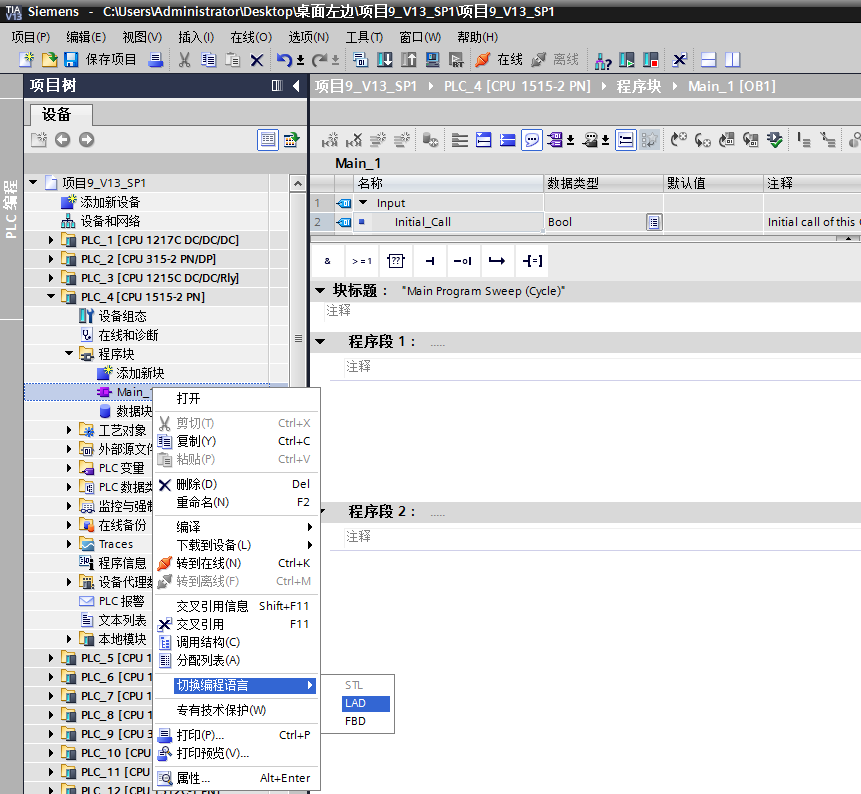This screenshot has width=861, height=794.
Task: Click PLC_4 [CPU 1515-2 PN] in the breadcrumb
Action: pyautogui.click(x=517, y=86)
